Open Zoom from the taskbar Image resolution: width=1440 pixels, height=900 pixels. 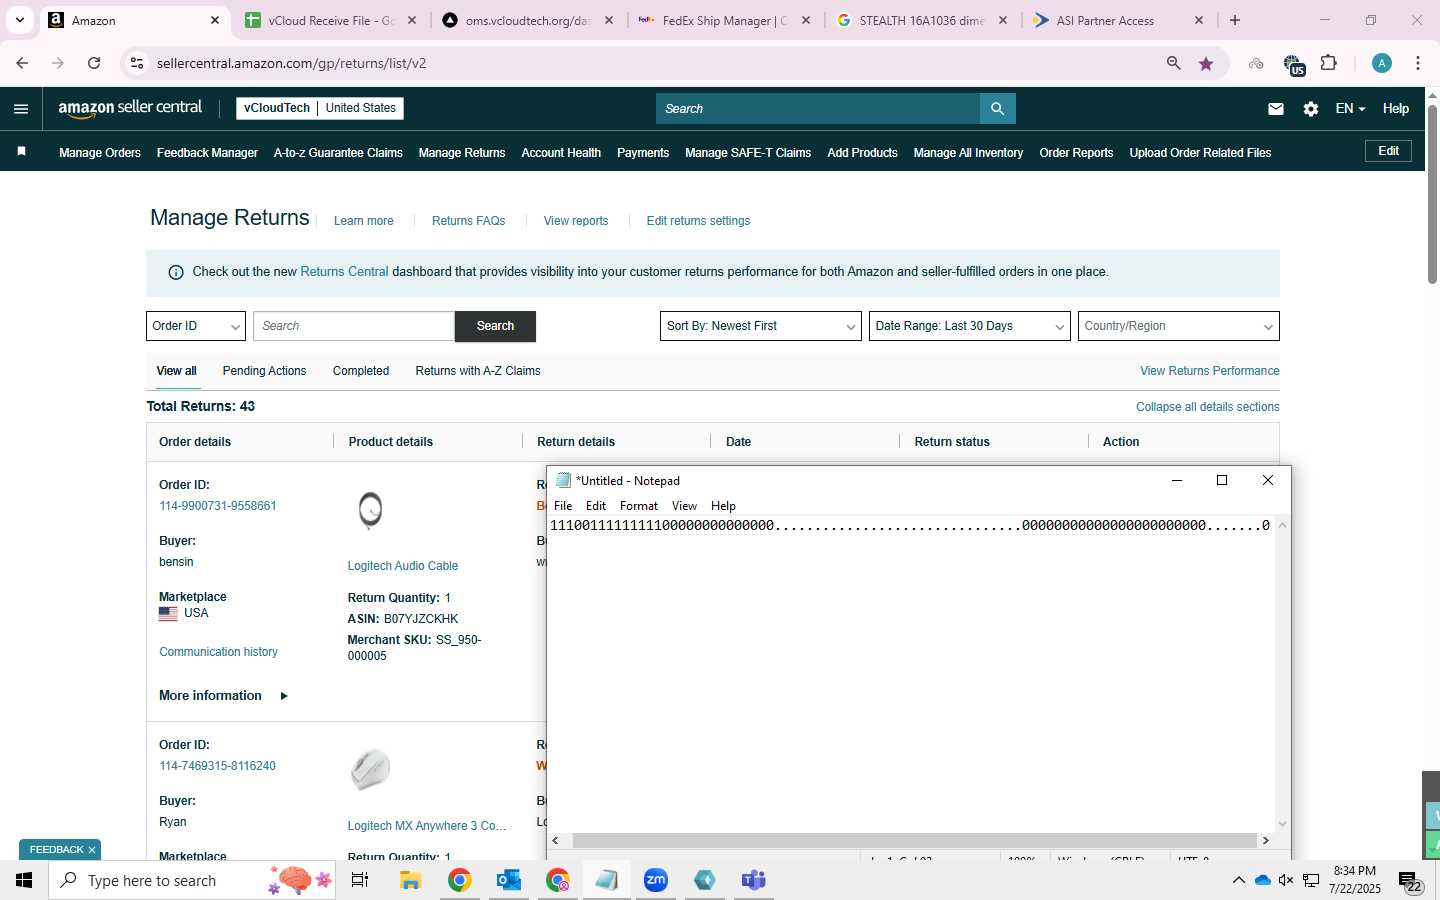656,880
